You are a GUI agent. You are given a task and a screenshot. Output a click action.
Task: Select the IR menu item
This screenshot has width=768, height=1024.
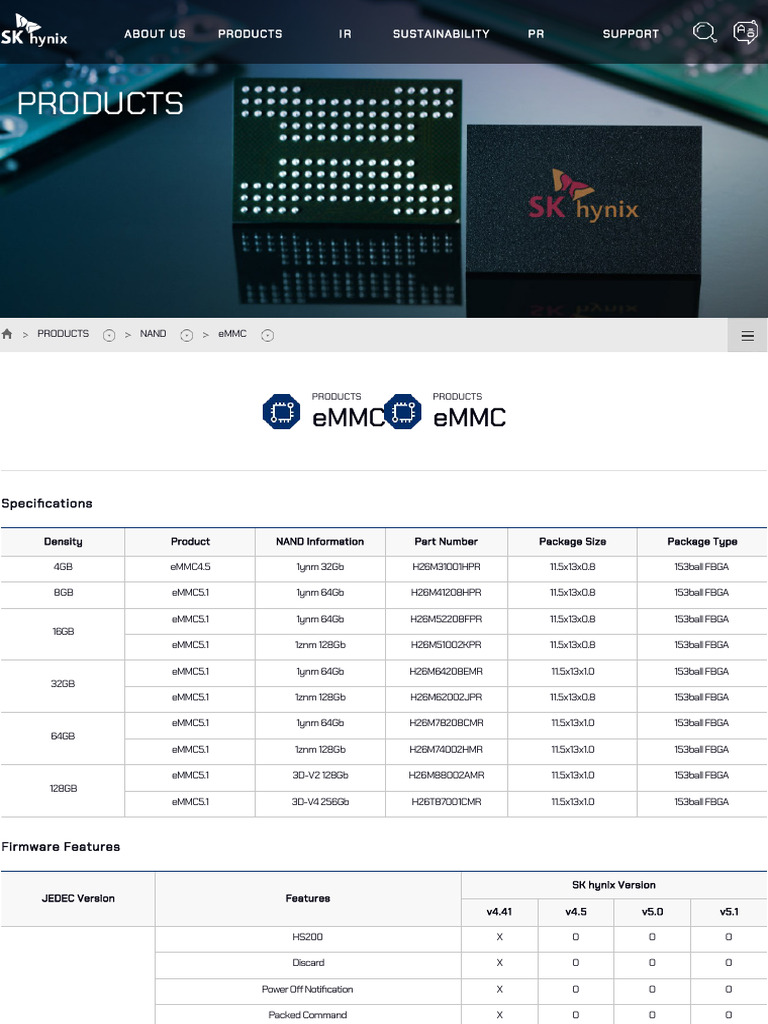point(345,34)
